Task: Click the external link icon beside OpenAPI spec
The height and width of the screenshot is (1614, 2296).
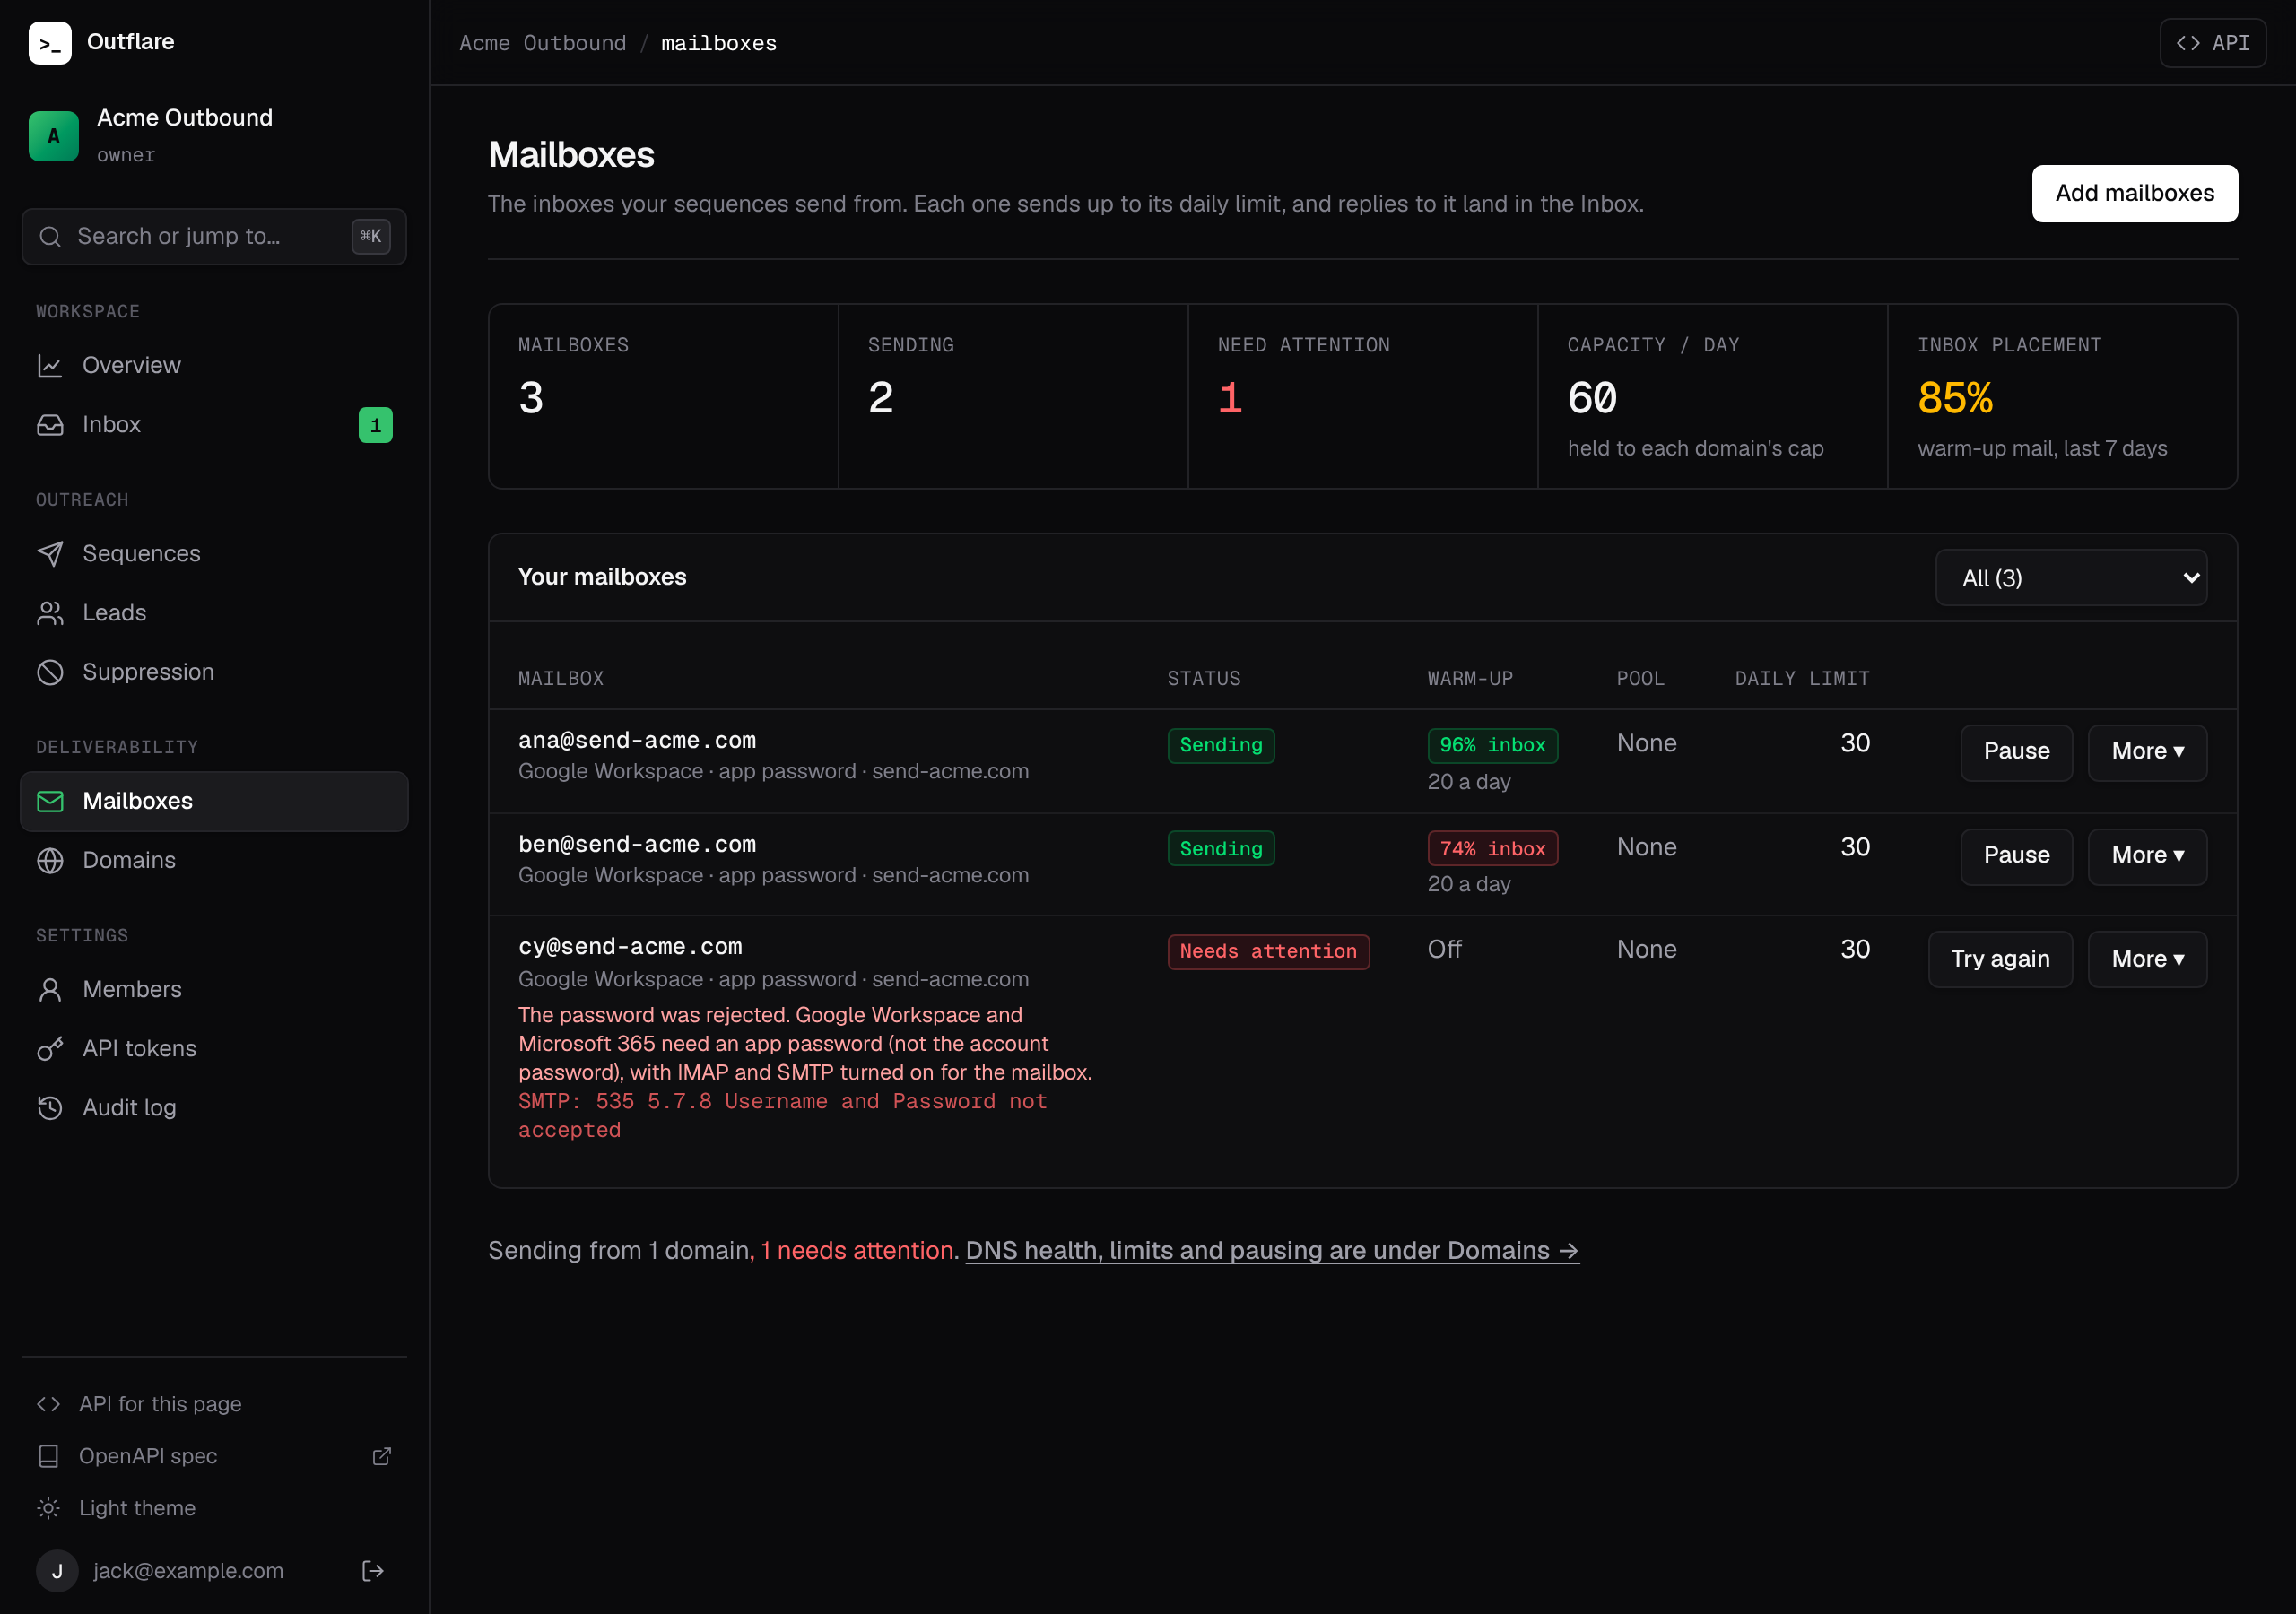Action: coord(382,1456)
